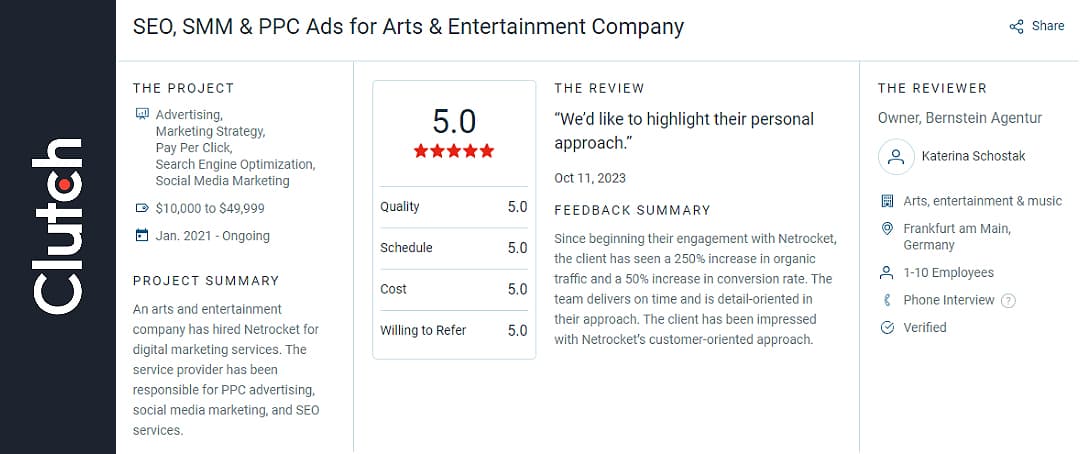Click the Share icon
1080x454 pixels.
(x=1016, y=26)
